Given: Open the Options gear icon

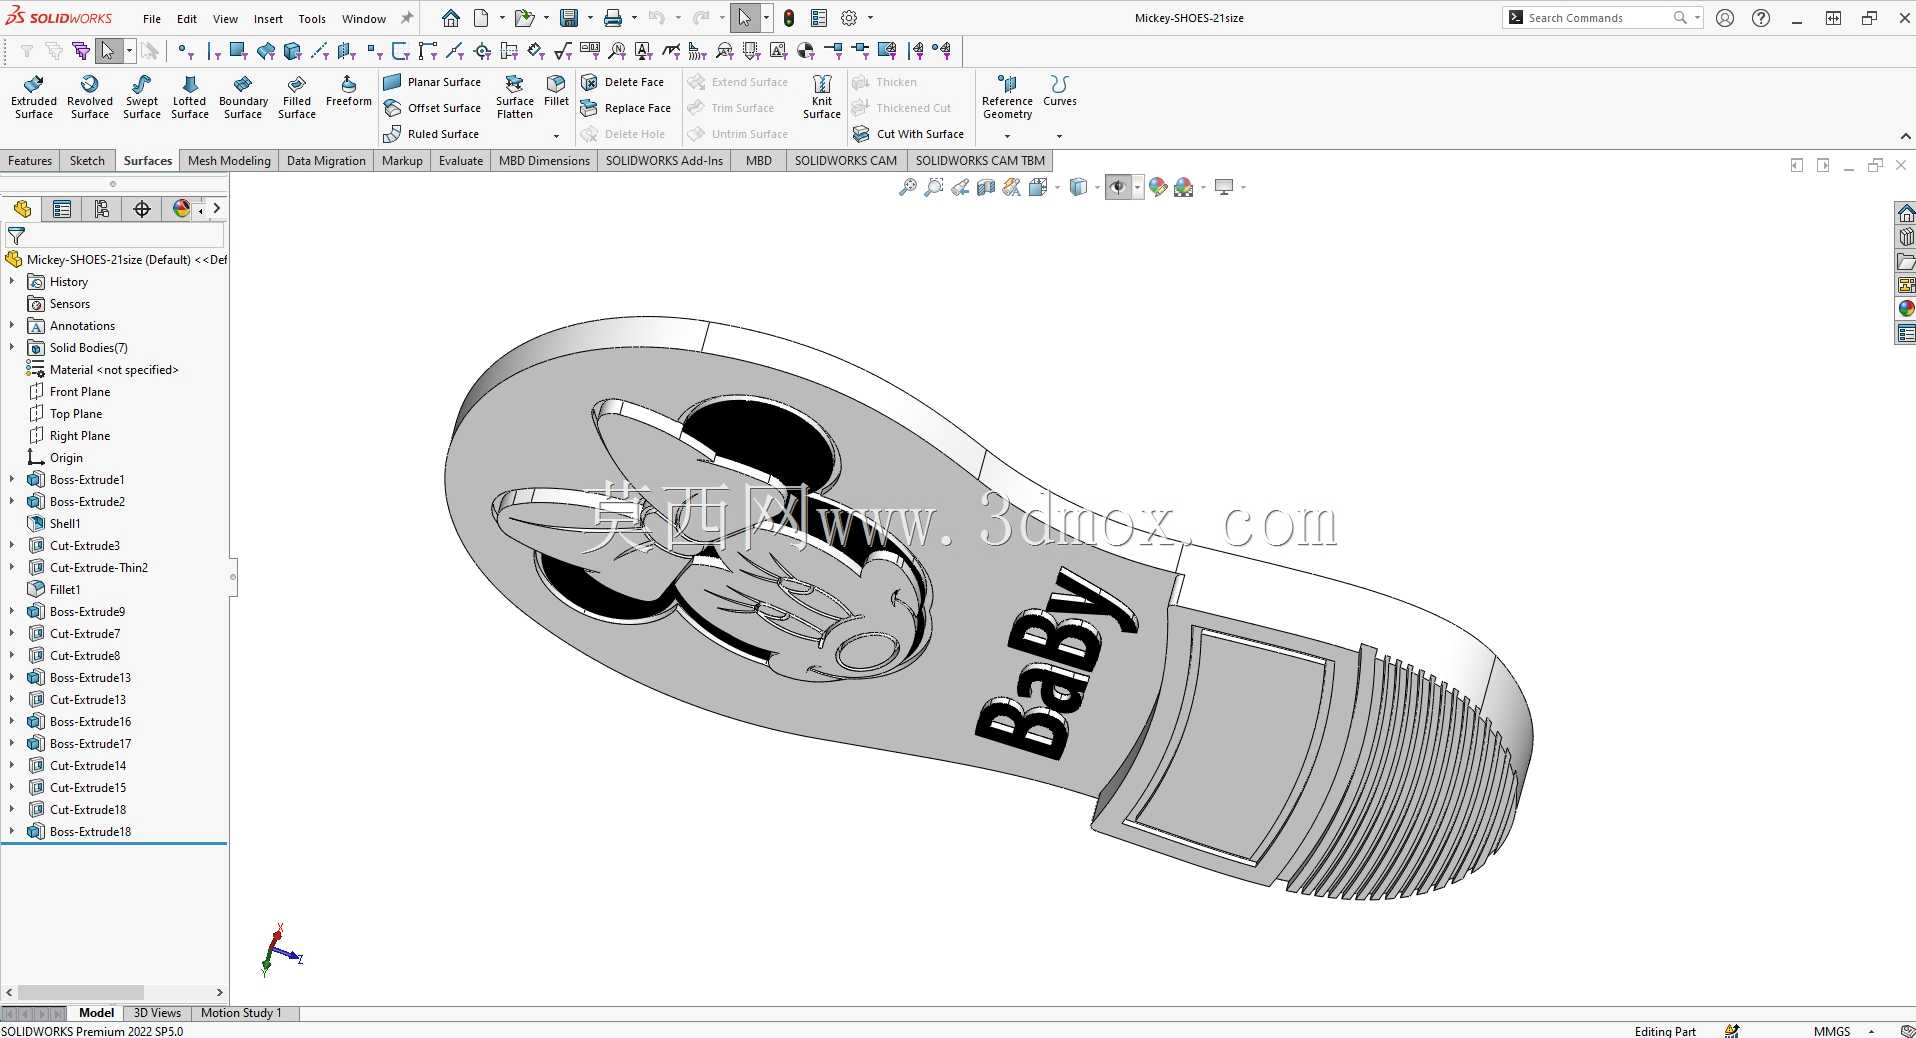Looking at the screenshot, I should coord(849,18).
